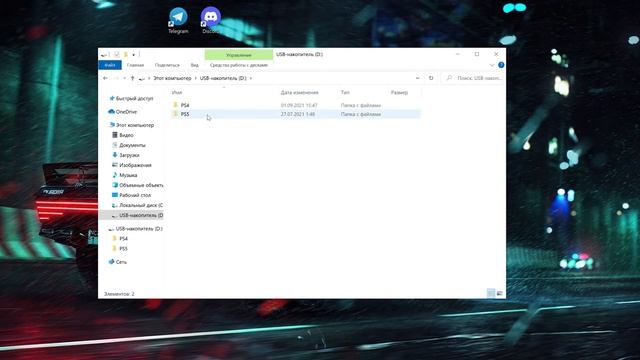640x360 pixels.
Task: Open the address bar history dropdown
Action: coord(417,78)
